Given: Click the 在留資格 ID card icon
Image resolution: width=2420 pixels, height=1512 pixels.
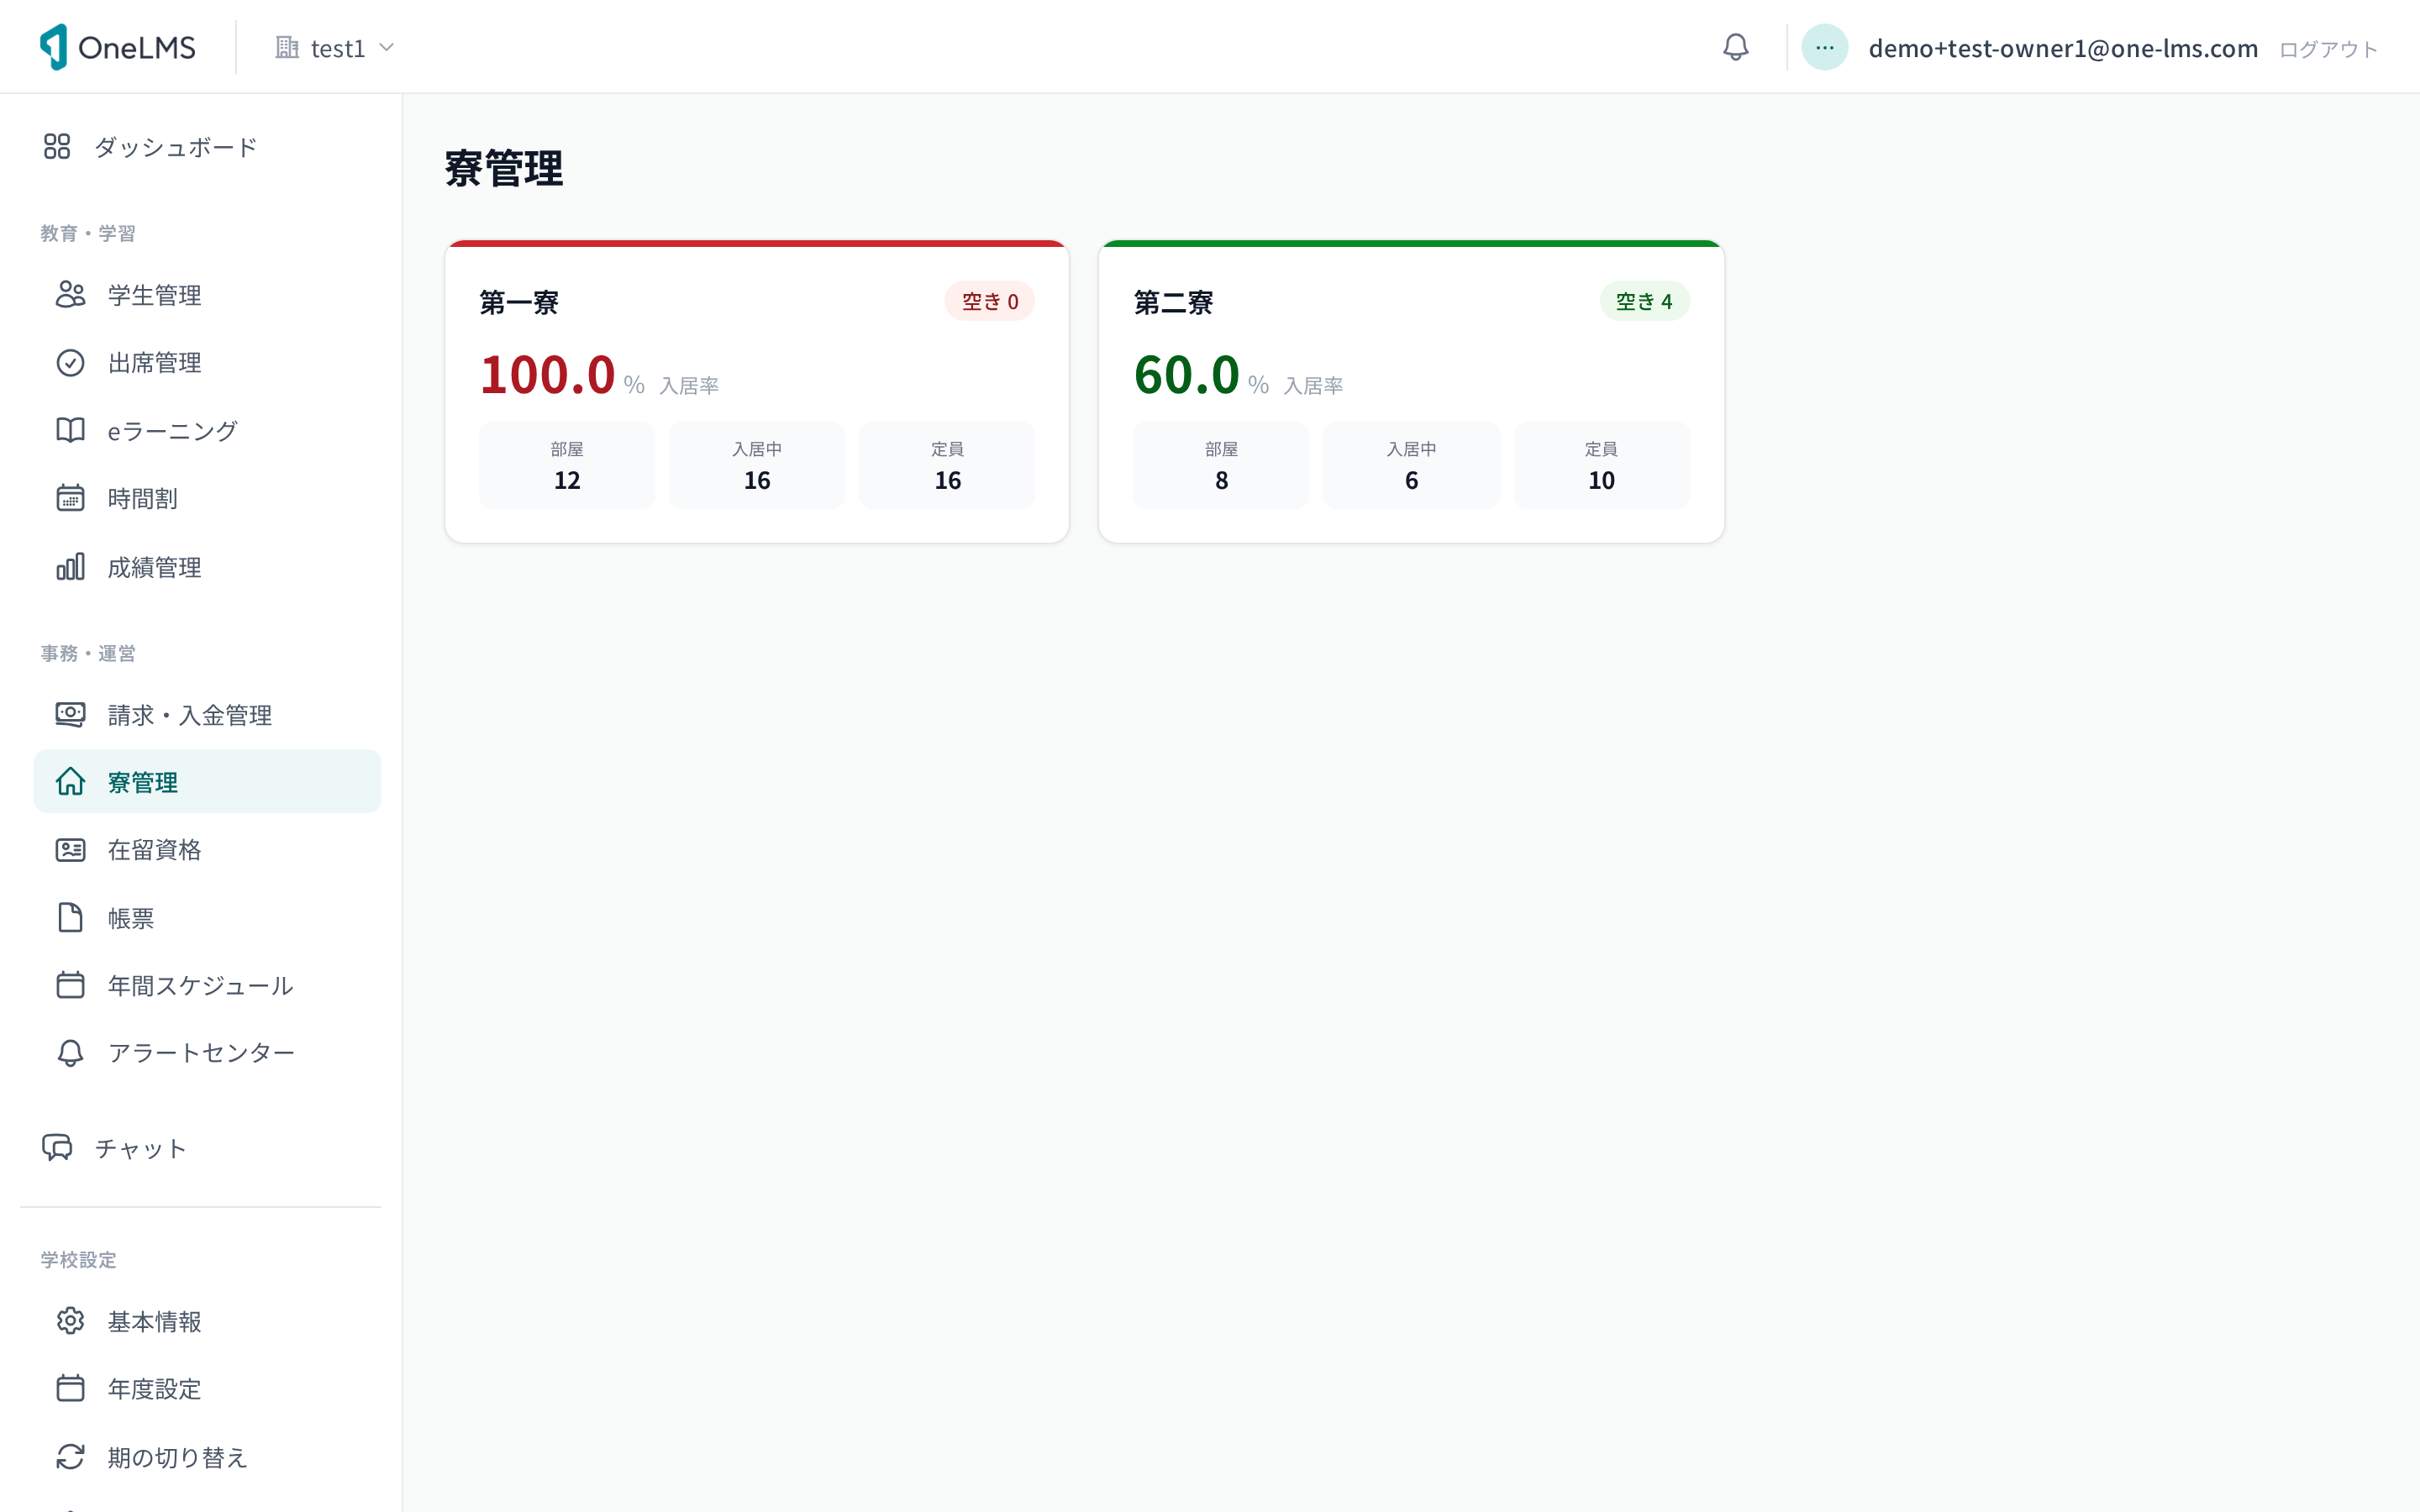Looking at the screenshot, I should tap(70, 849).
